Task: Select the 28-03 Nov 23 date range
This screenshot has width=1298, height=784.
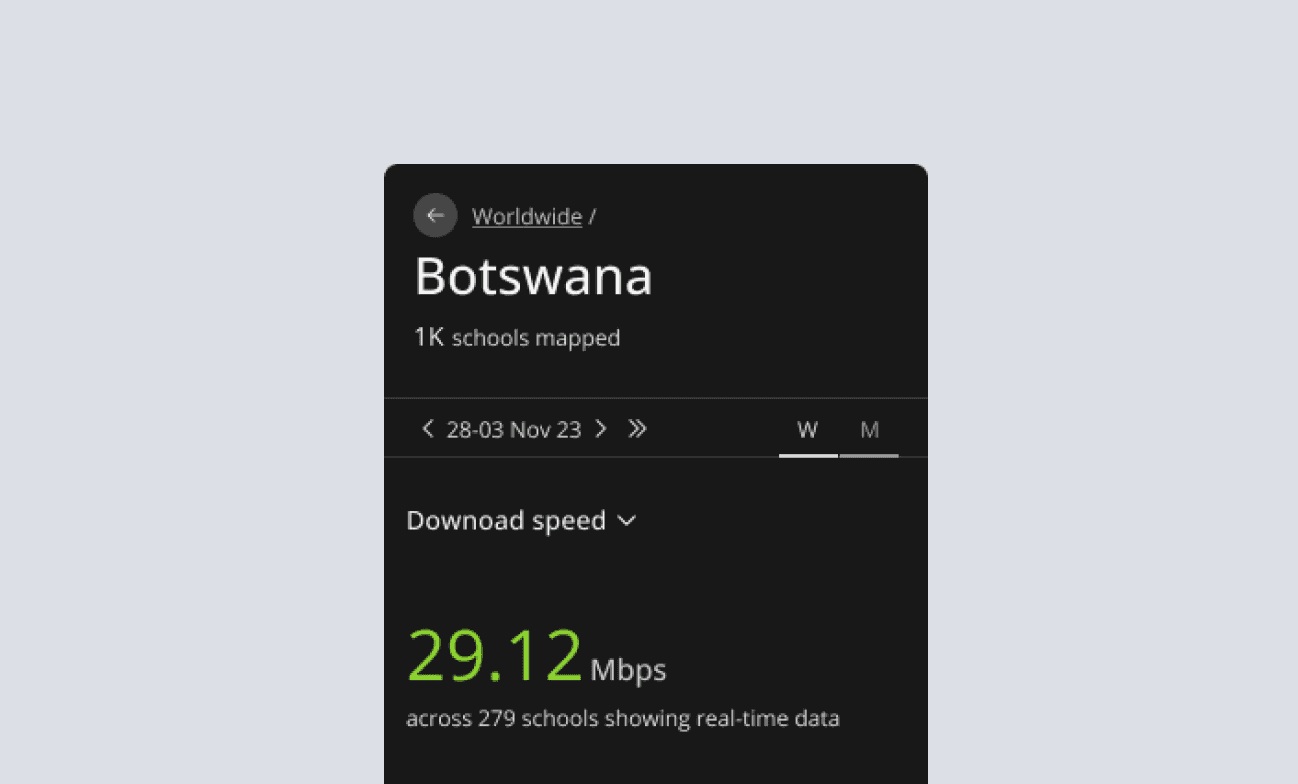Action: coord(514,430)
